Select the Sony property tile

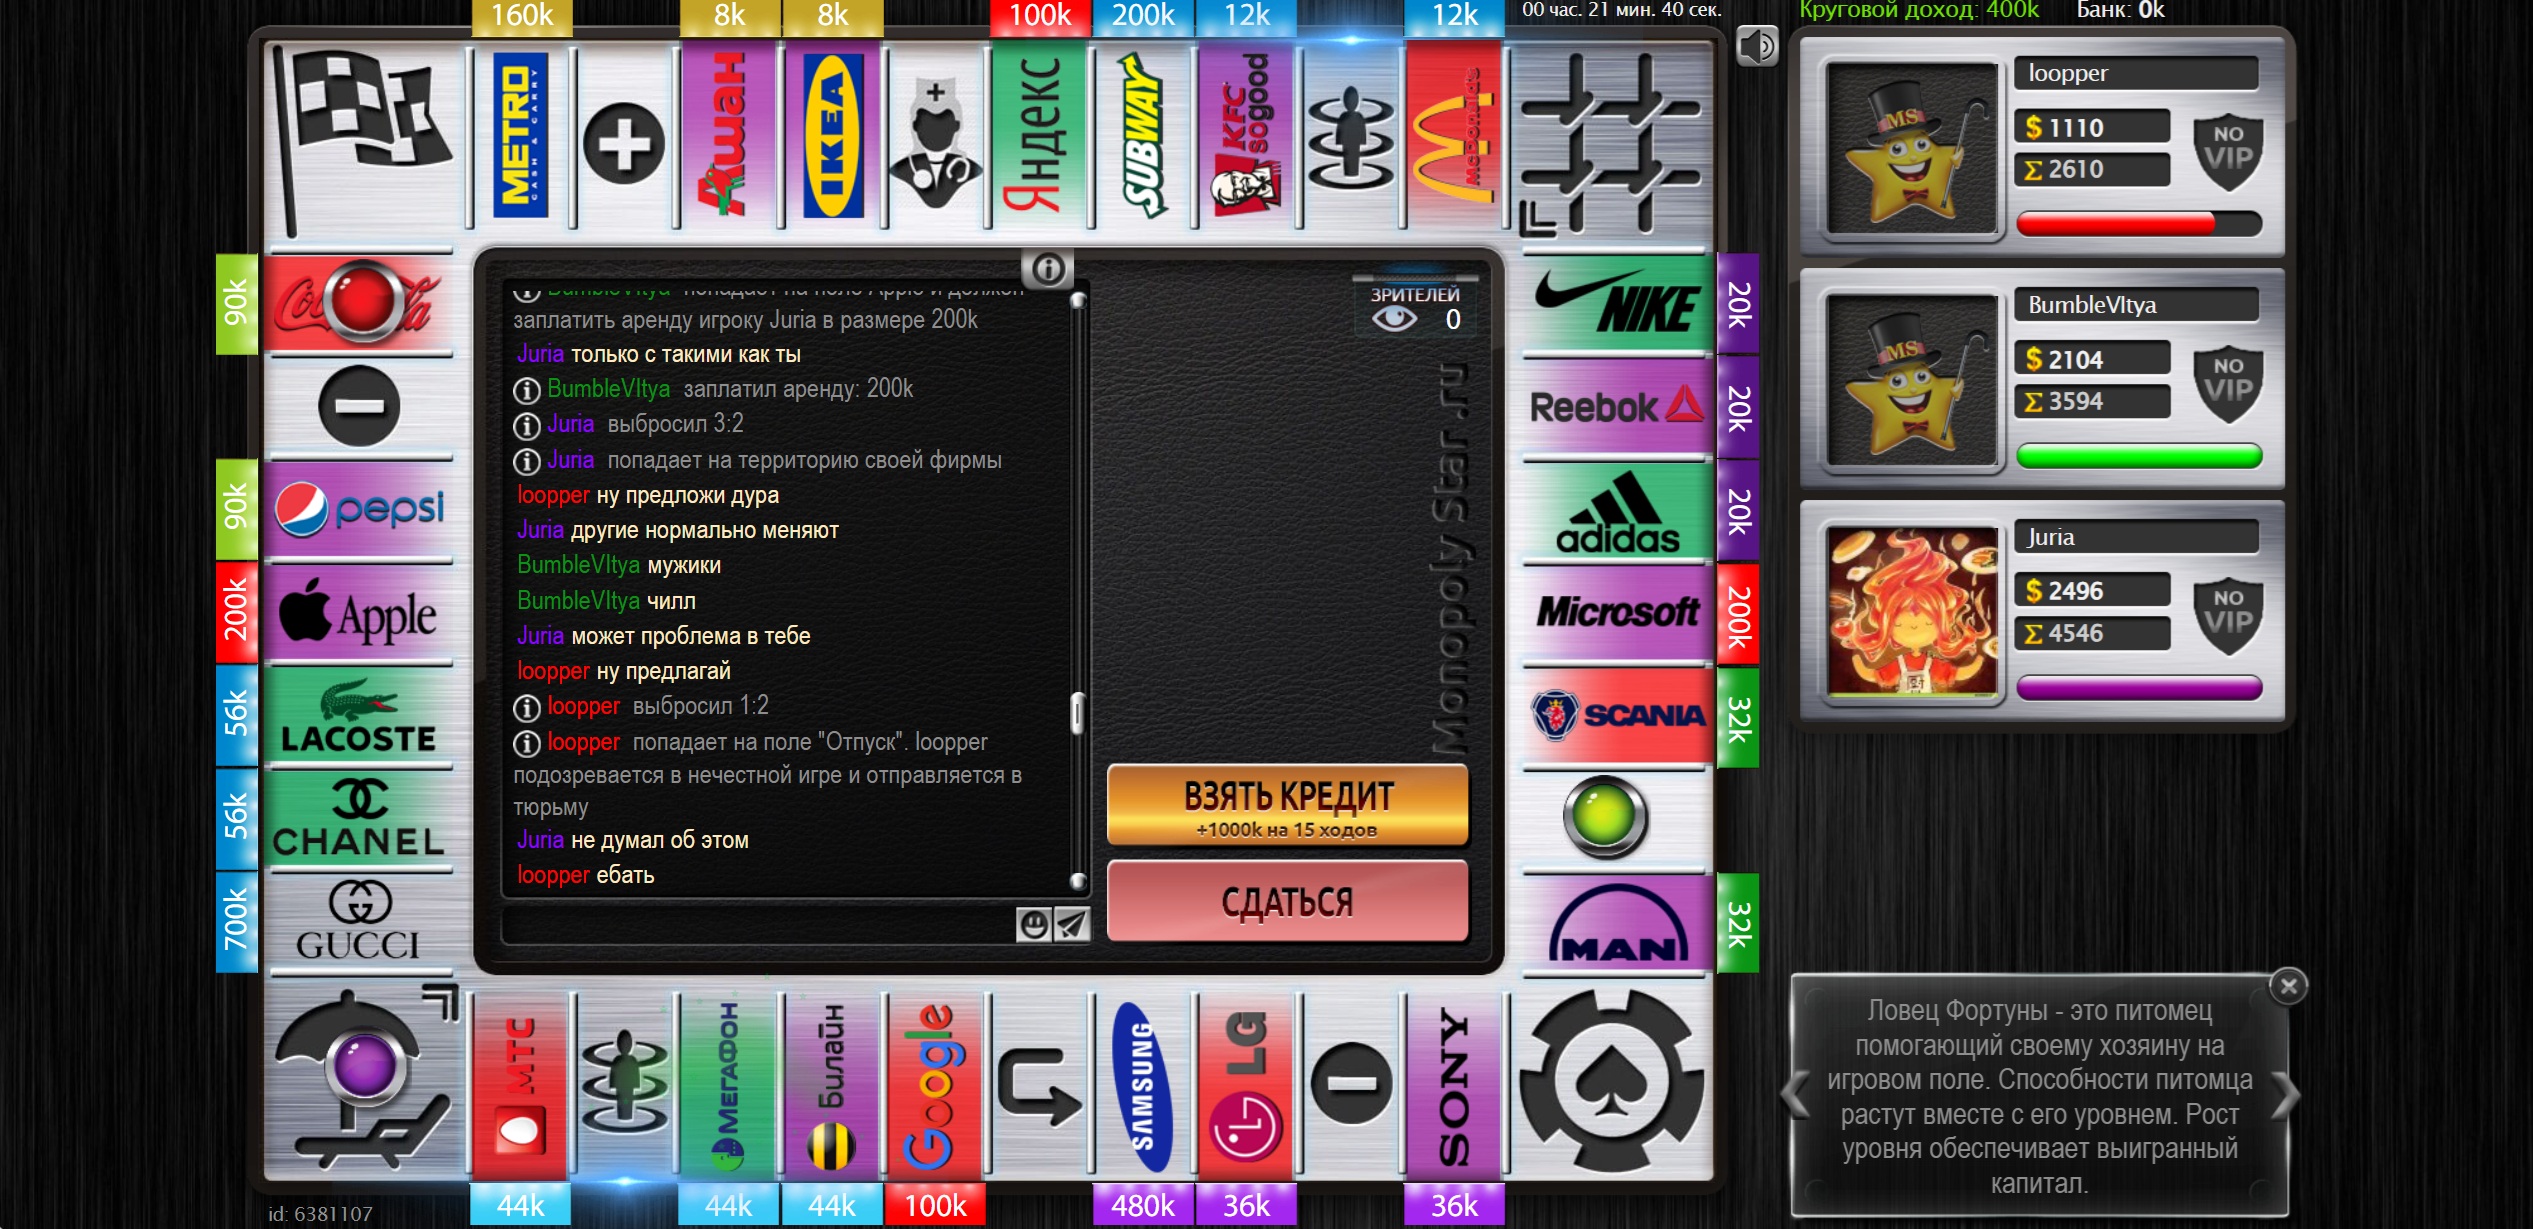click(1455, 1086)
